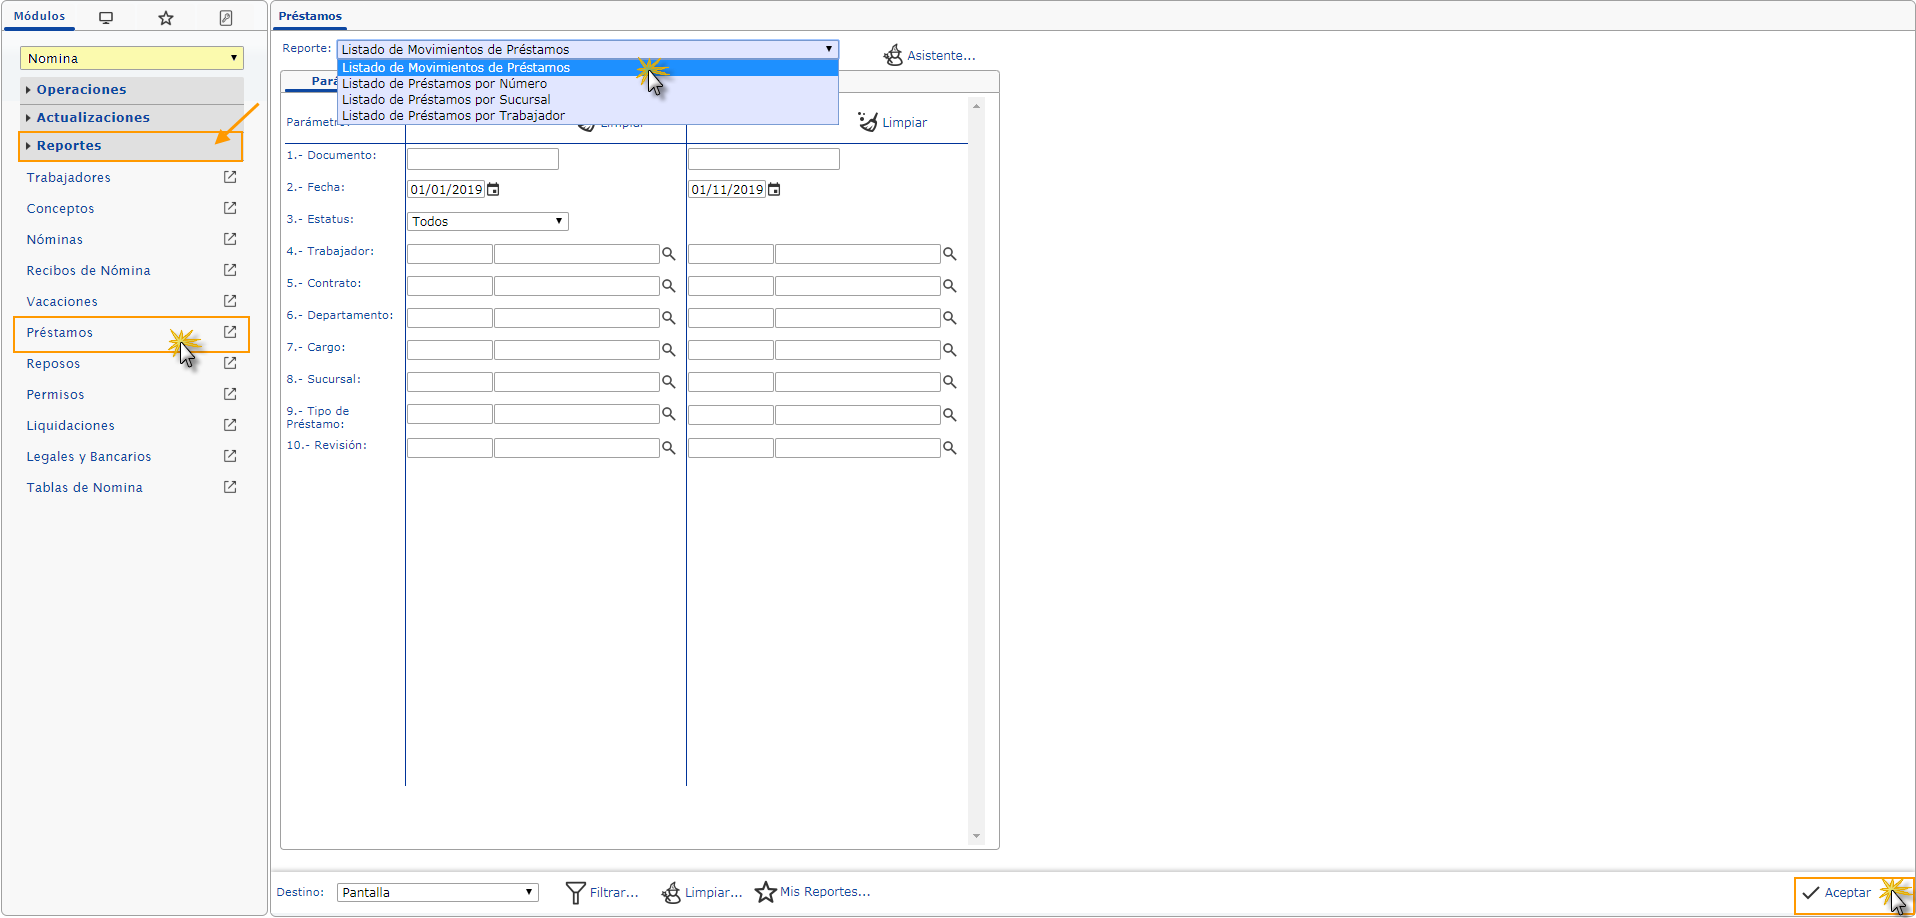1916x918 pixels.
Task: Click the first Documento input field
Action: (482, 159)
